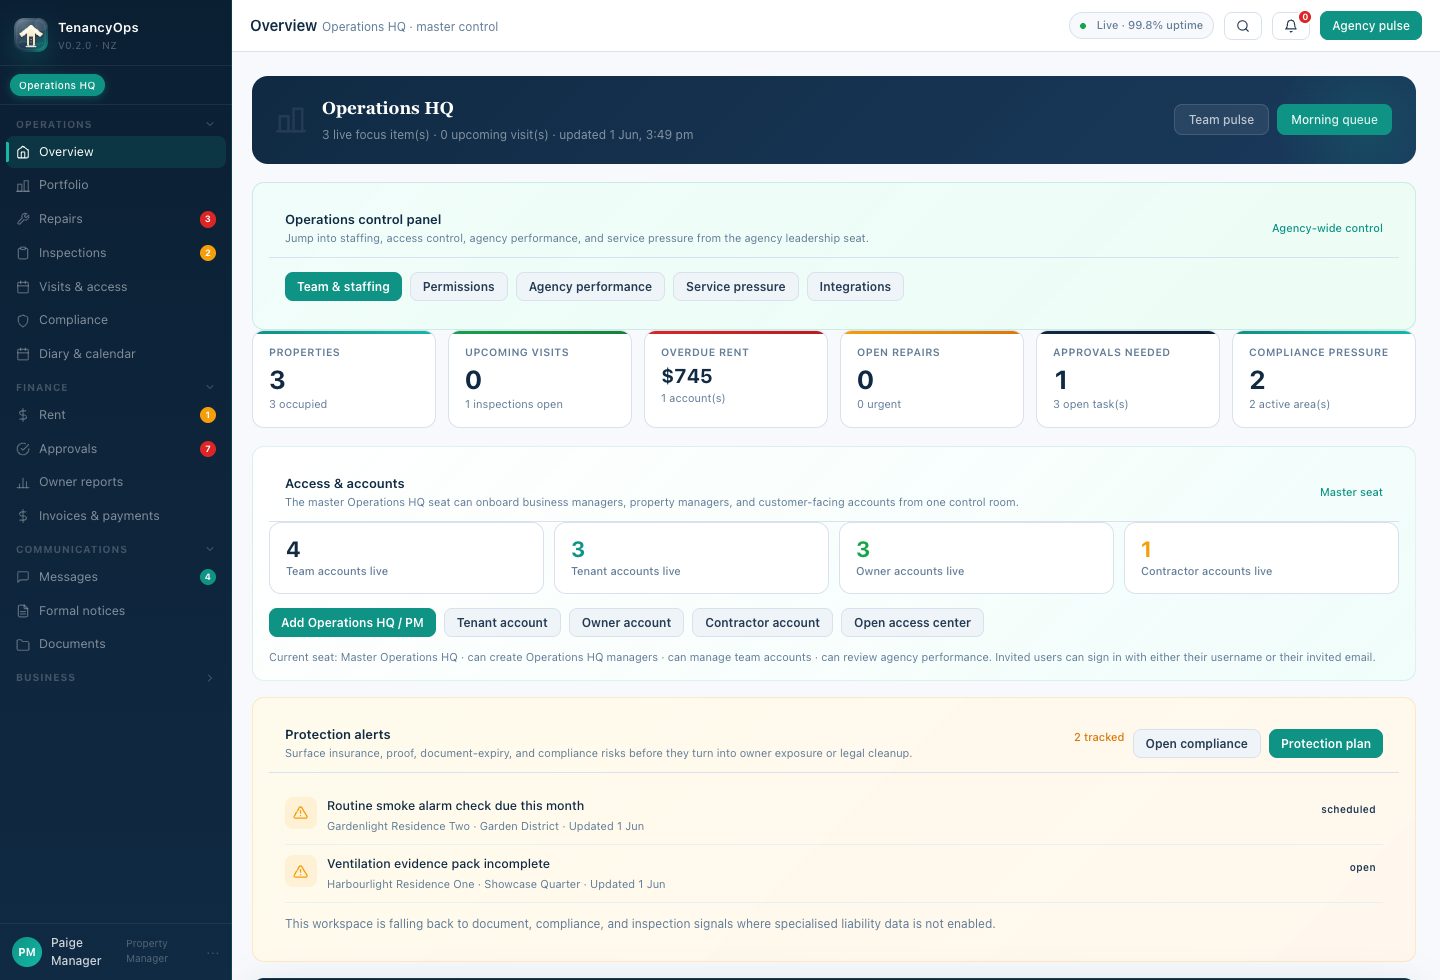Collapse the Operations sidebar section

(210, 124)
